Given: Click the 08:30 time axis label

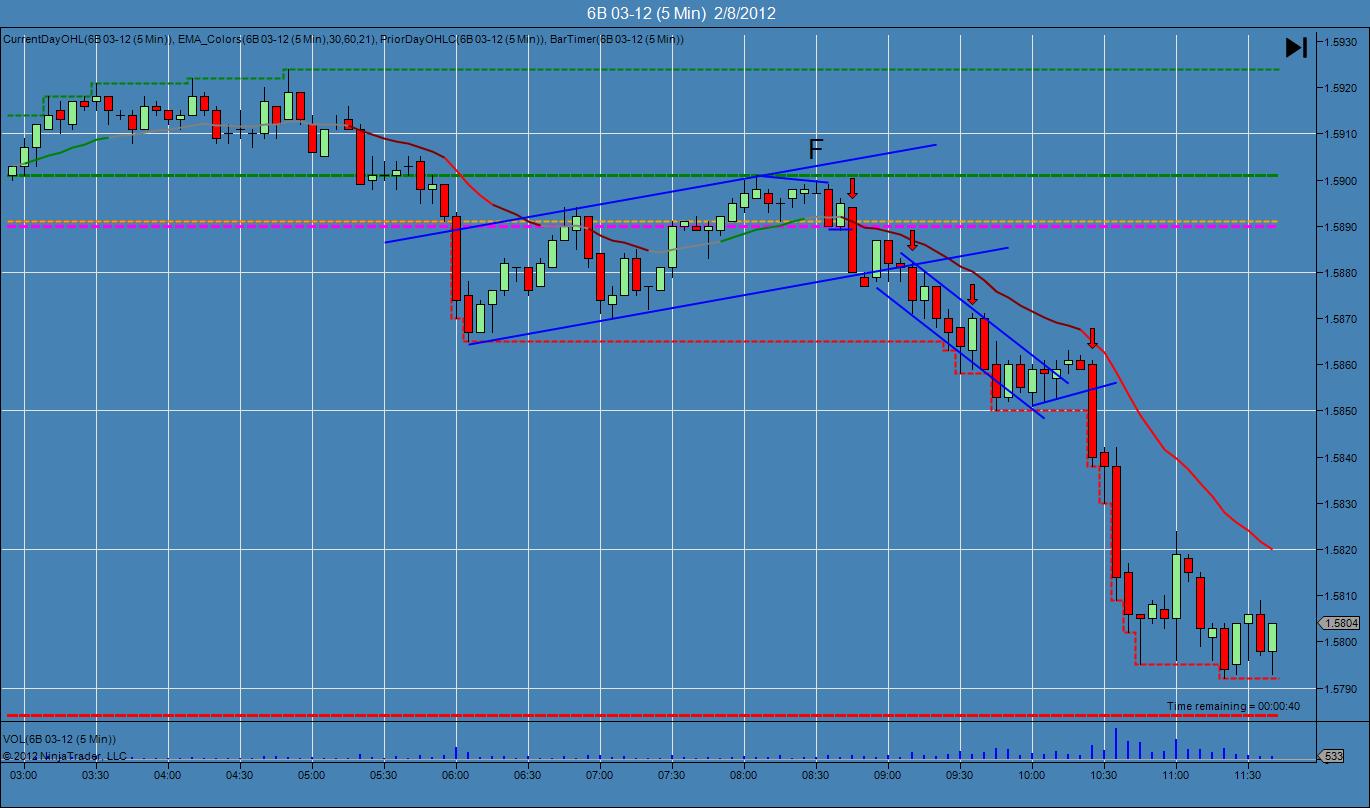Looking at the screenshot, I should (816, 775).
